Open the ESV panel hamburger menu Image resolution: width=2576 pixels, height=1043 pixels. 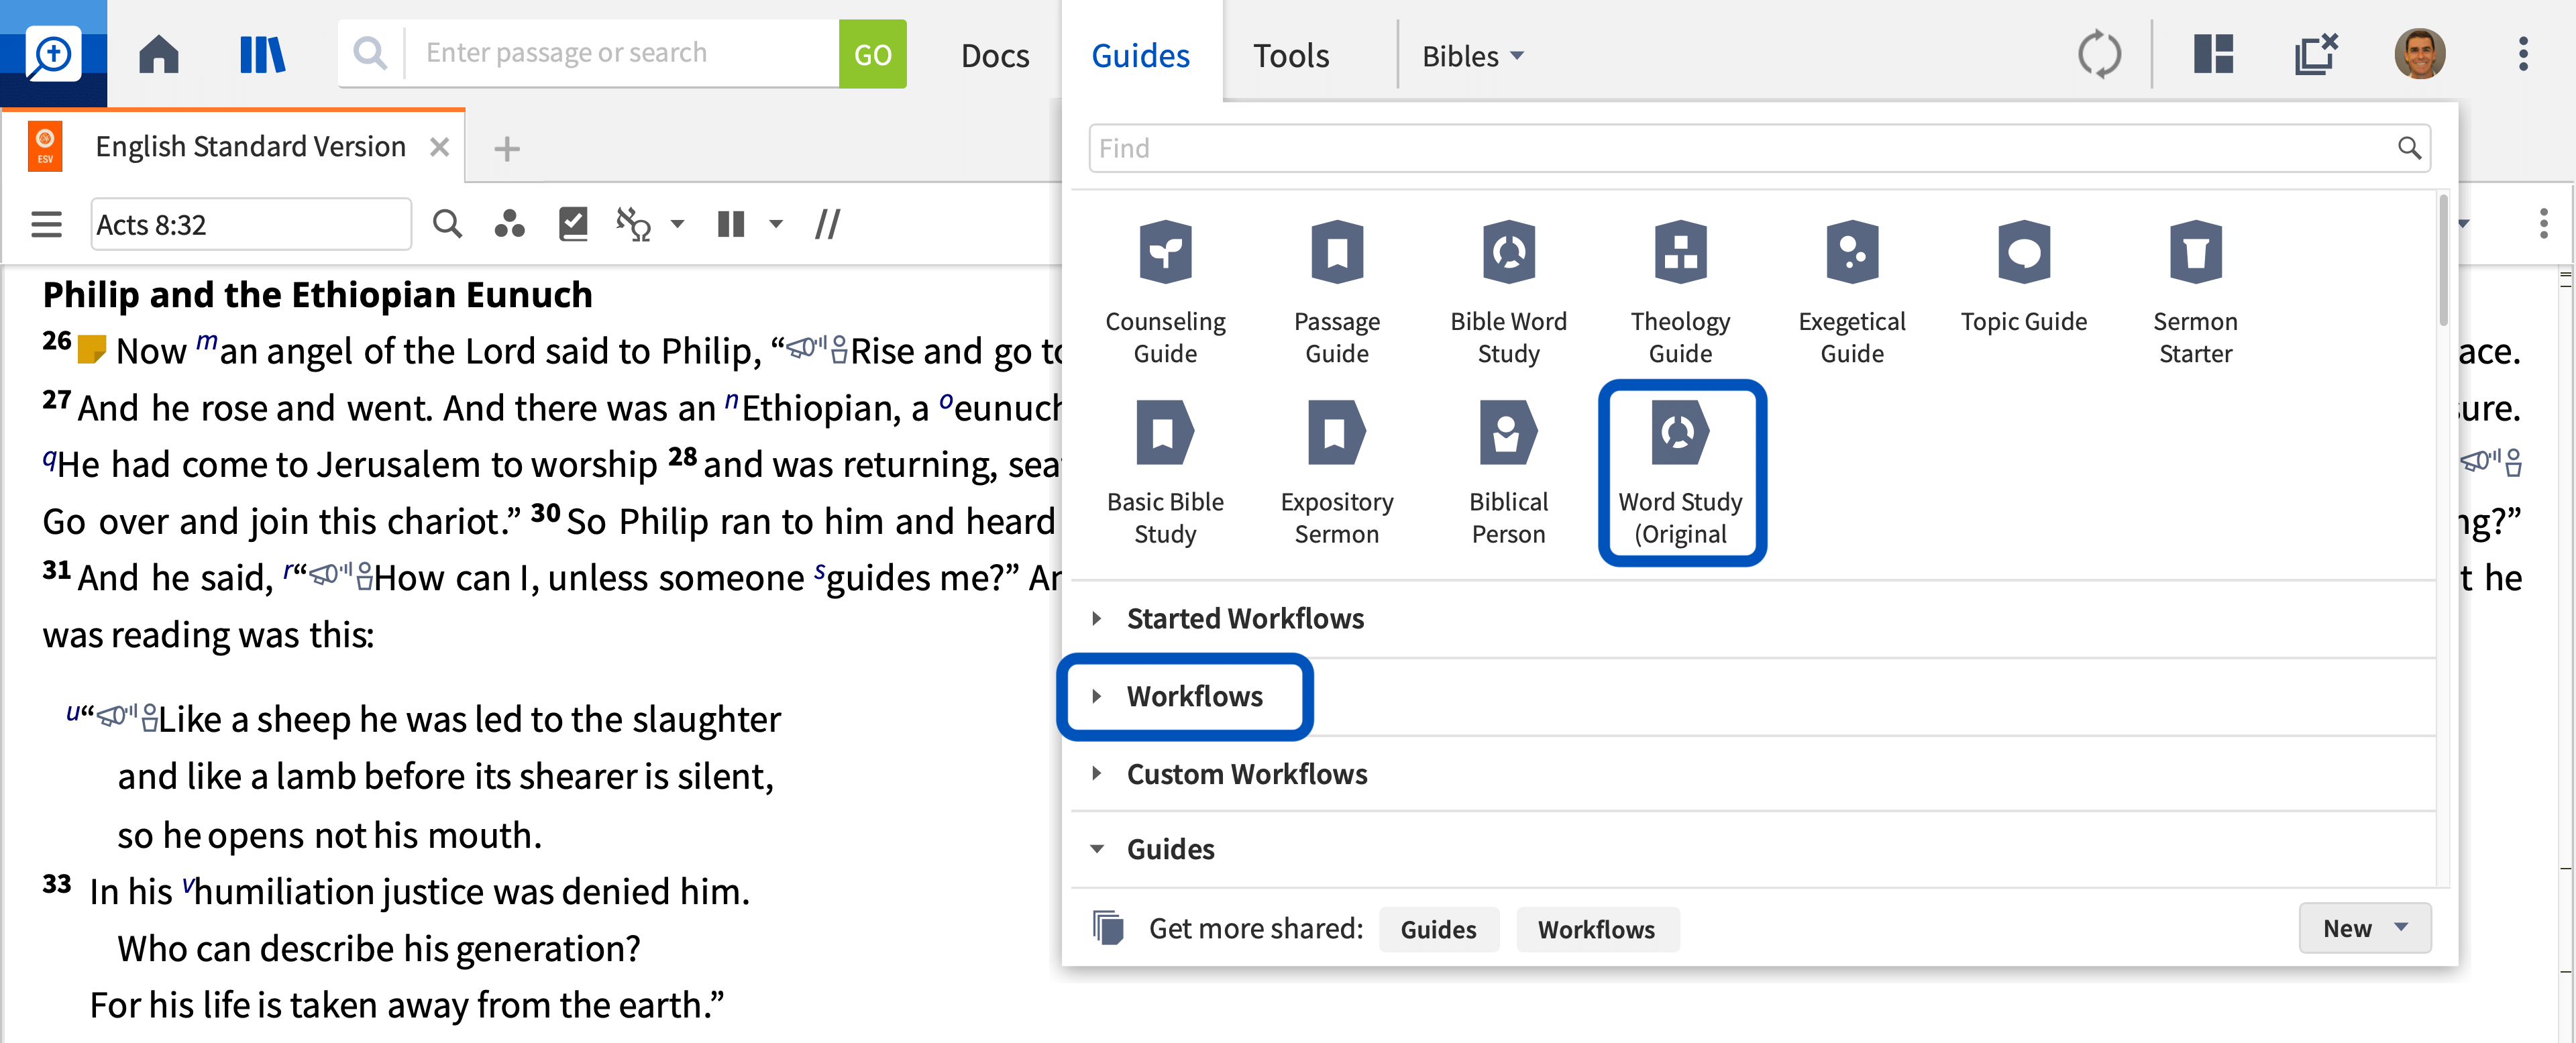tap(46, 224)
